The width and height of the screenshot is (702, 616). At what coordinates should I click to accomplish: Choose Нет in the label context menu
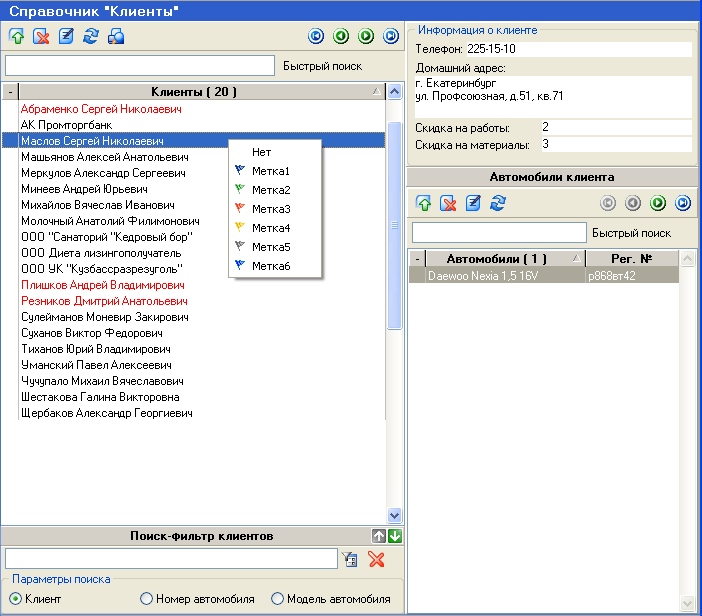tap(261, 152)
